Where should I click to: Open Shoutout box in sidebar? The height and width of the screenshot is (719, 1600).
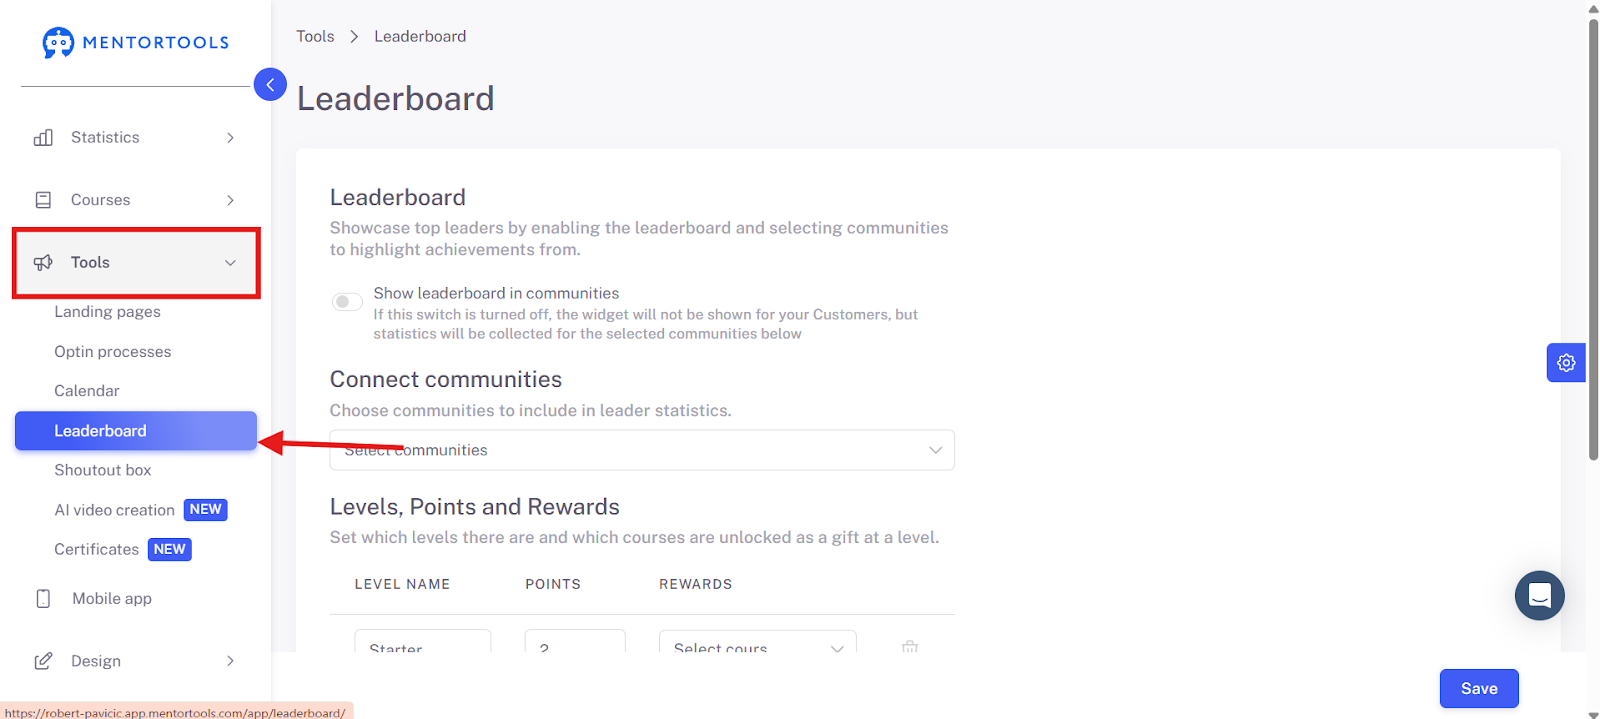point(103,470)
